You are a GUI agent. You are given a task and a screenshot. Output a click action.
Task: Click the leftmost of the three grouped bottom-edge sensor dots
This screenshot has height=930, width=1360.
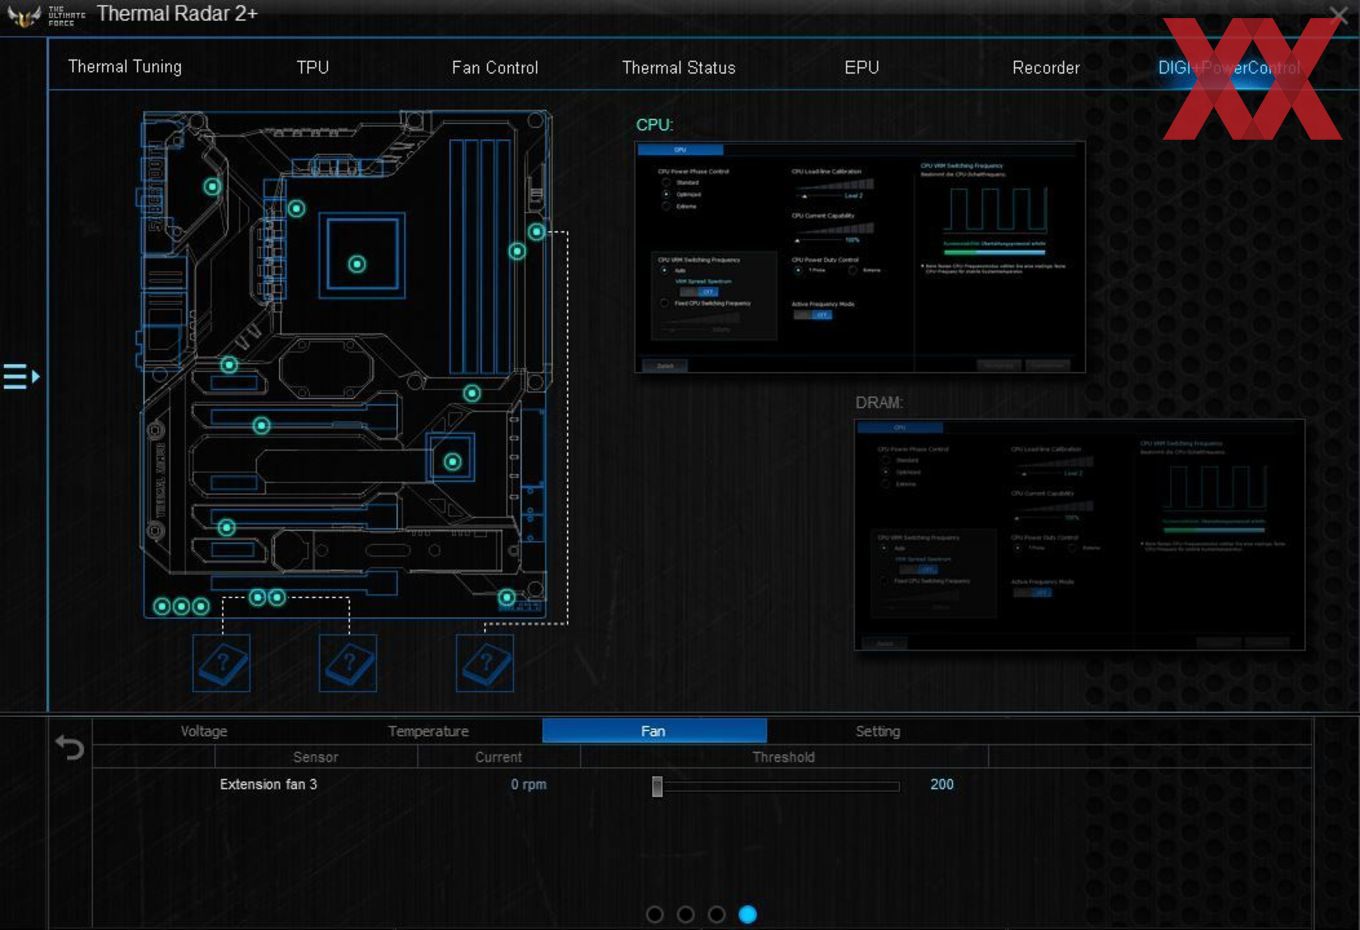tap(162, 606)
